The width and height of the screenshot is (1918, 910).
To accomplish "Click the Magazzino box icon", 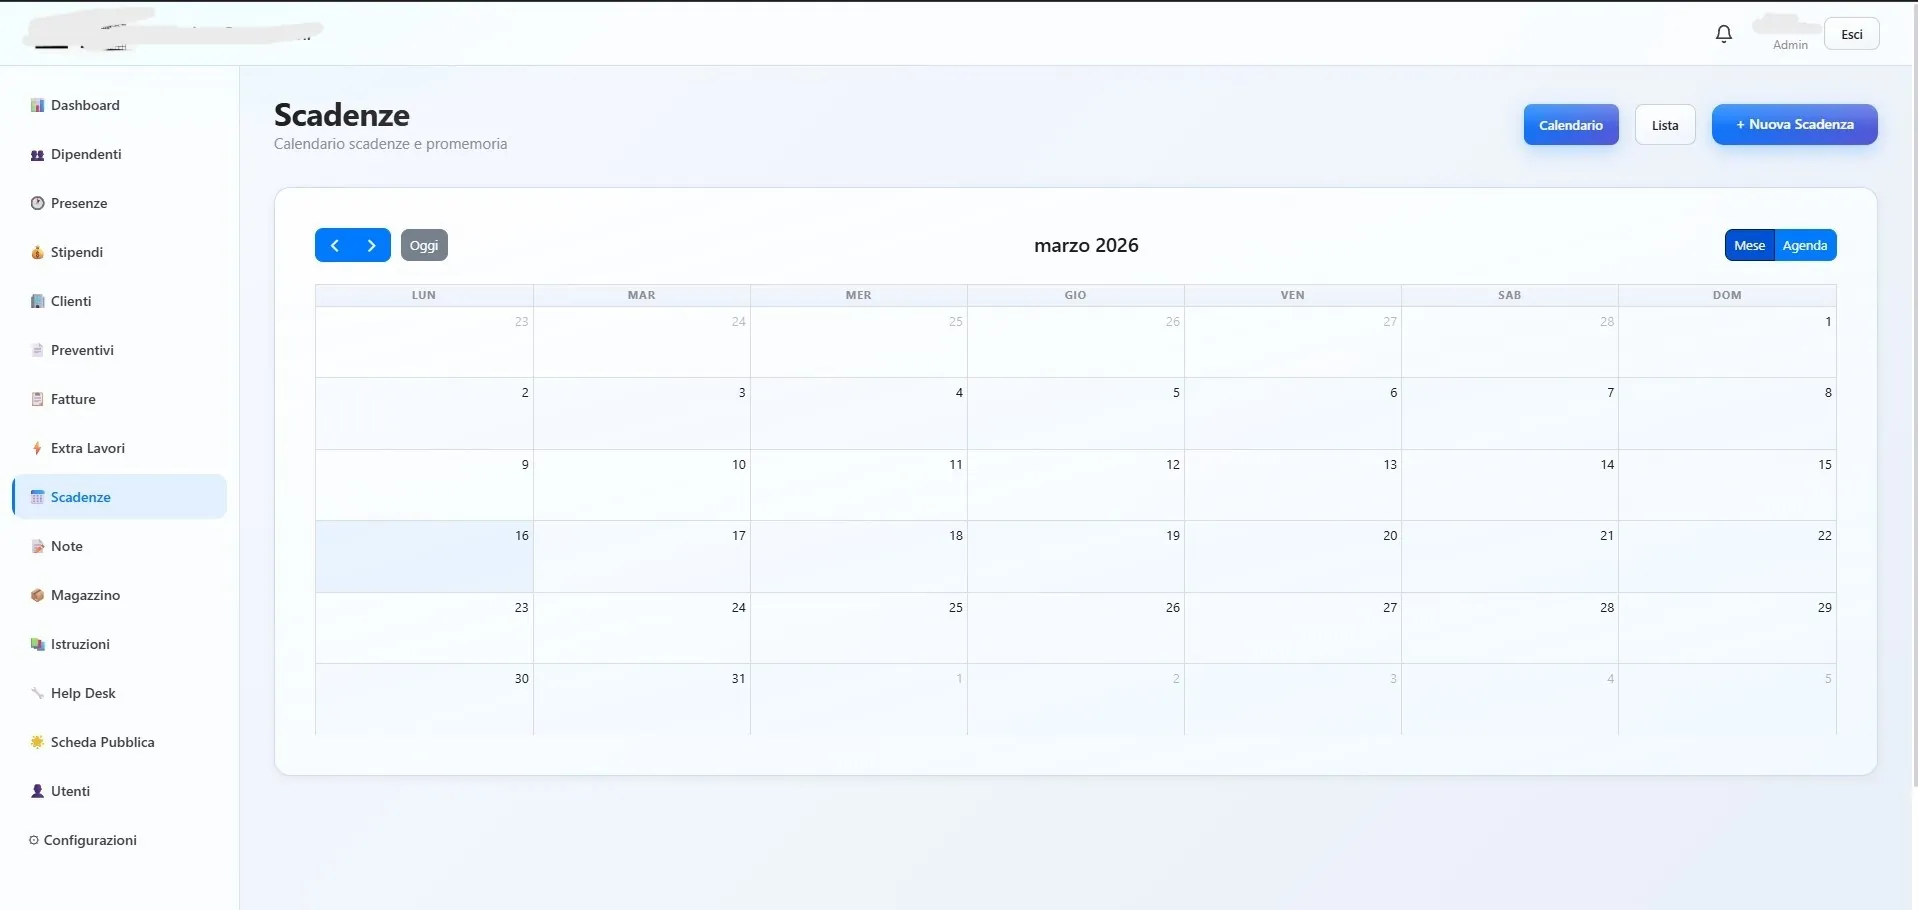I will (x=37, y=595).
